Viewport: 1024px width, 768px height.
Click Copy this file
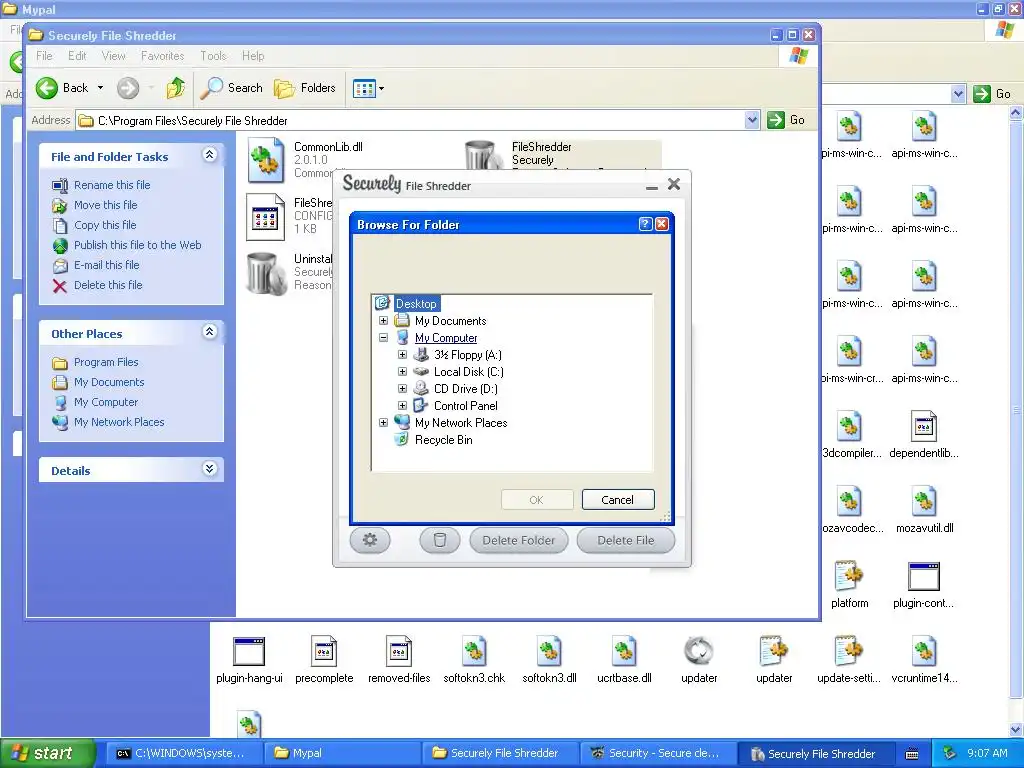(x=104, y=225)
